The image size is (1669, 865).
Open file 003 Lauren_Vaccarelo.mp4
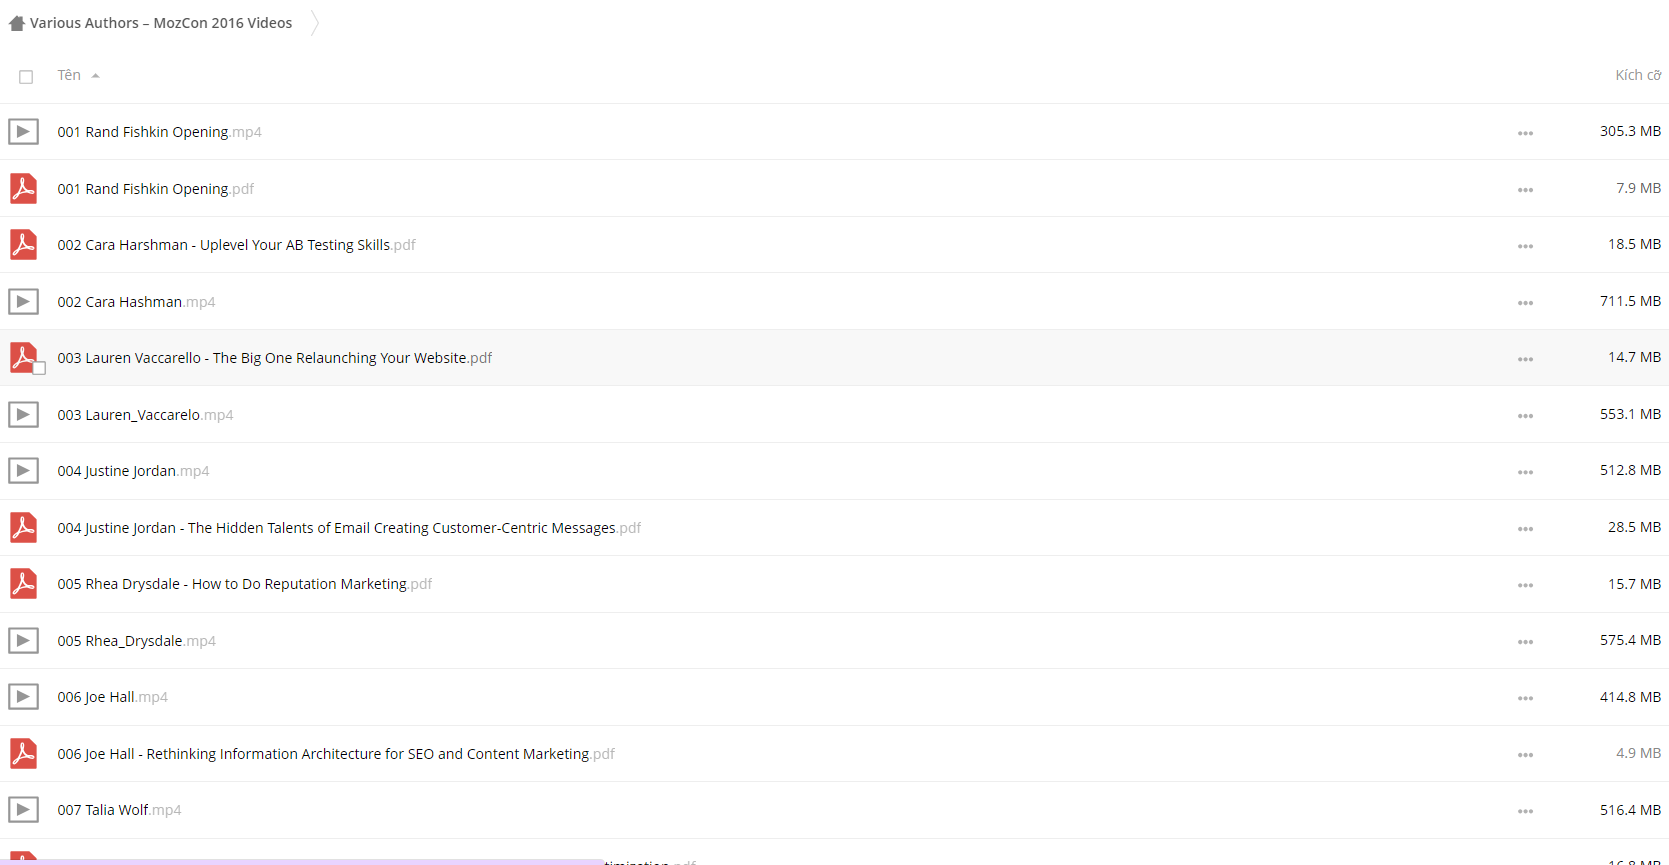coord(145,415)
